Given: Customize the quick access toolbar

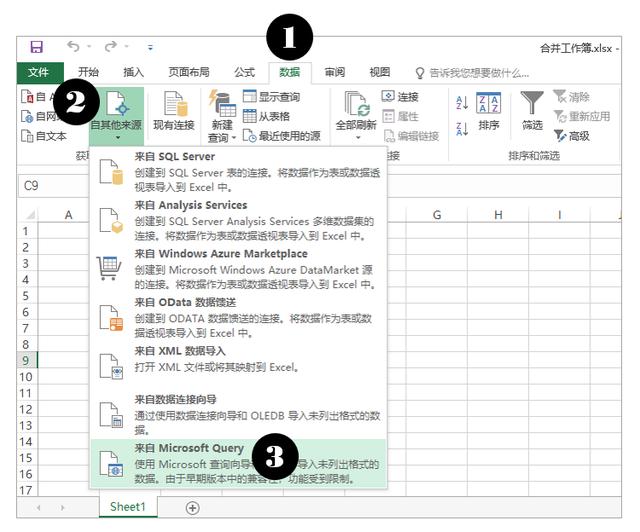Looking at the screenshot, I should pyautogui.click(x=150, y=48).
